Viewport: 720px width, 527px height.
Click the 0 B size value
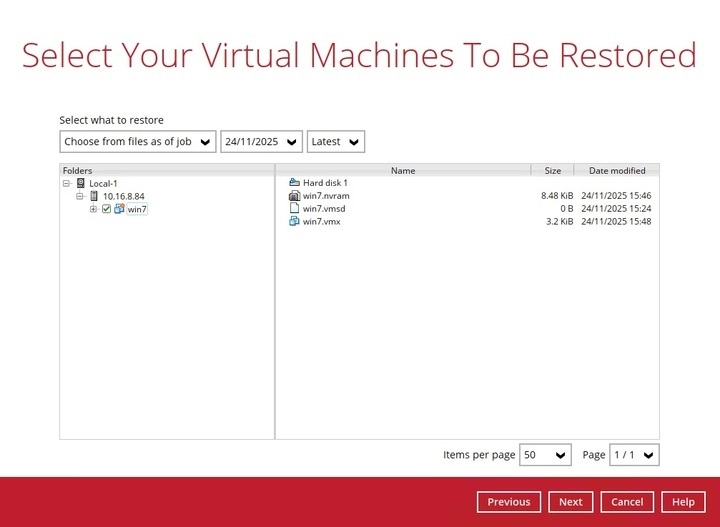566,208
